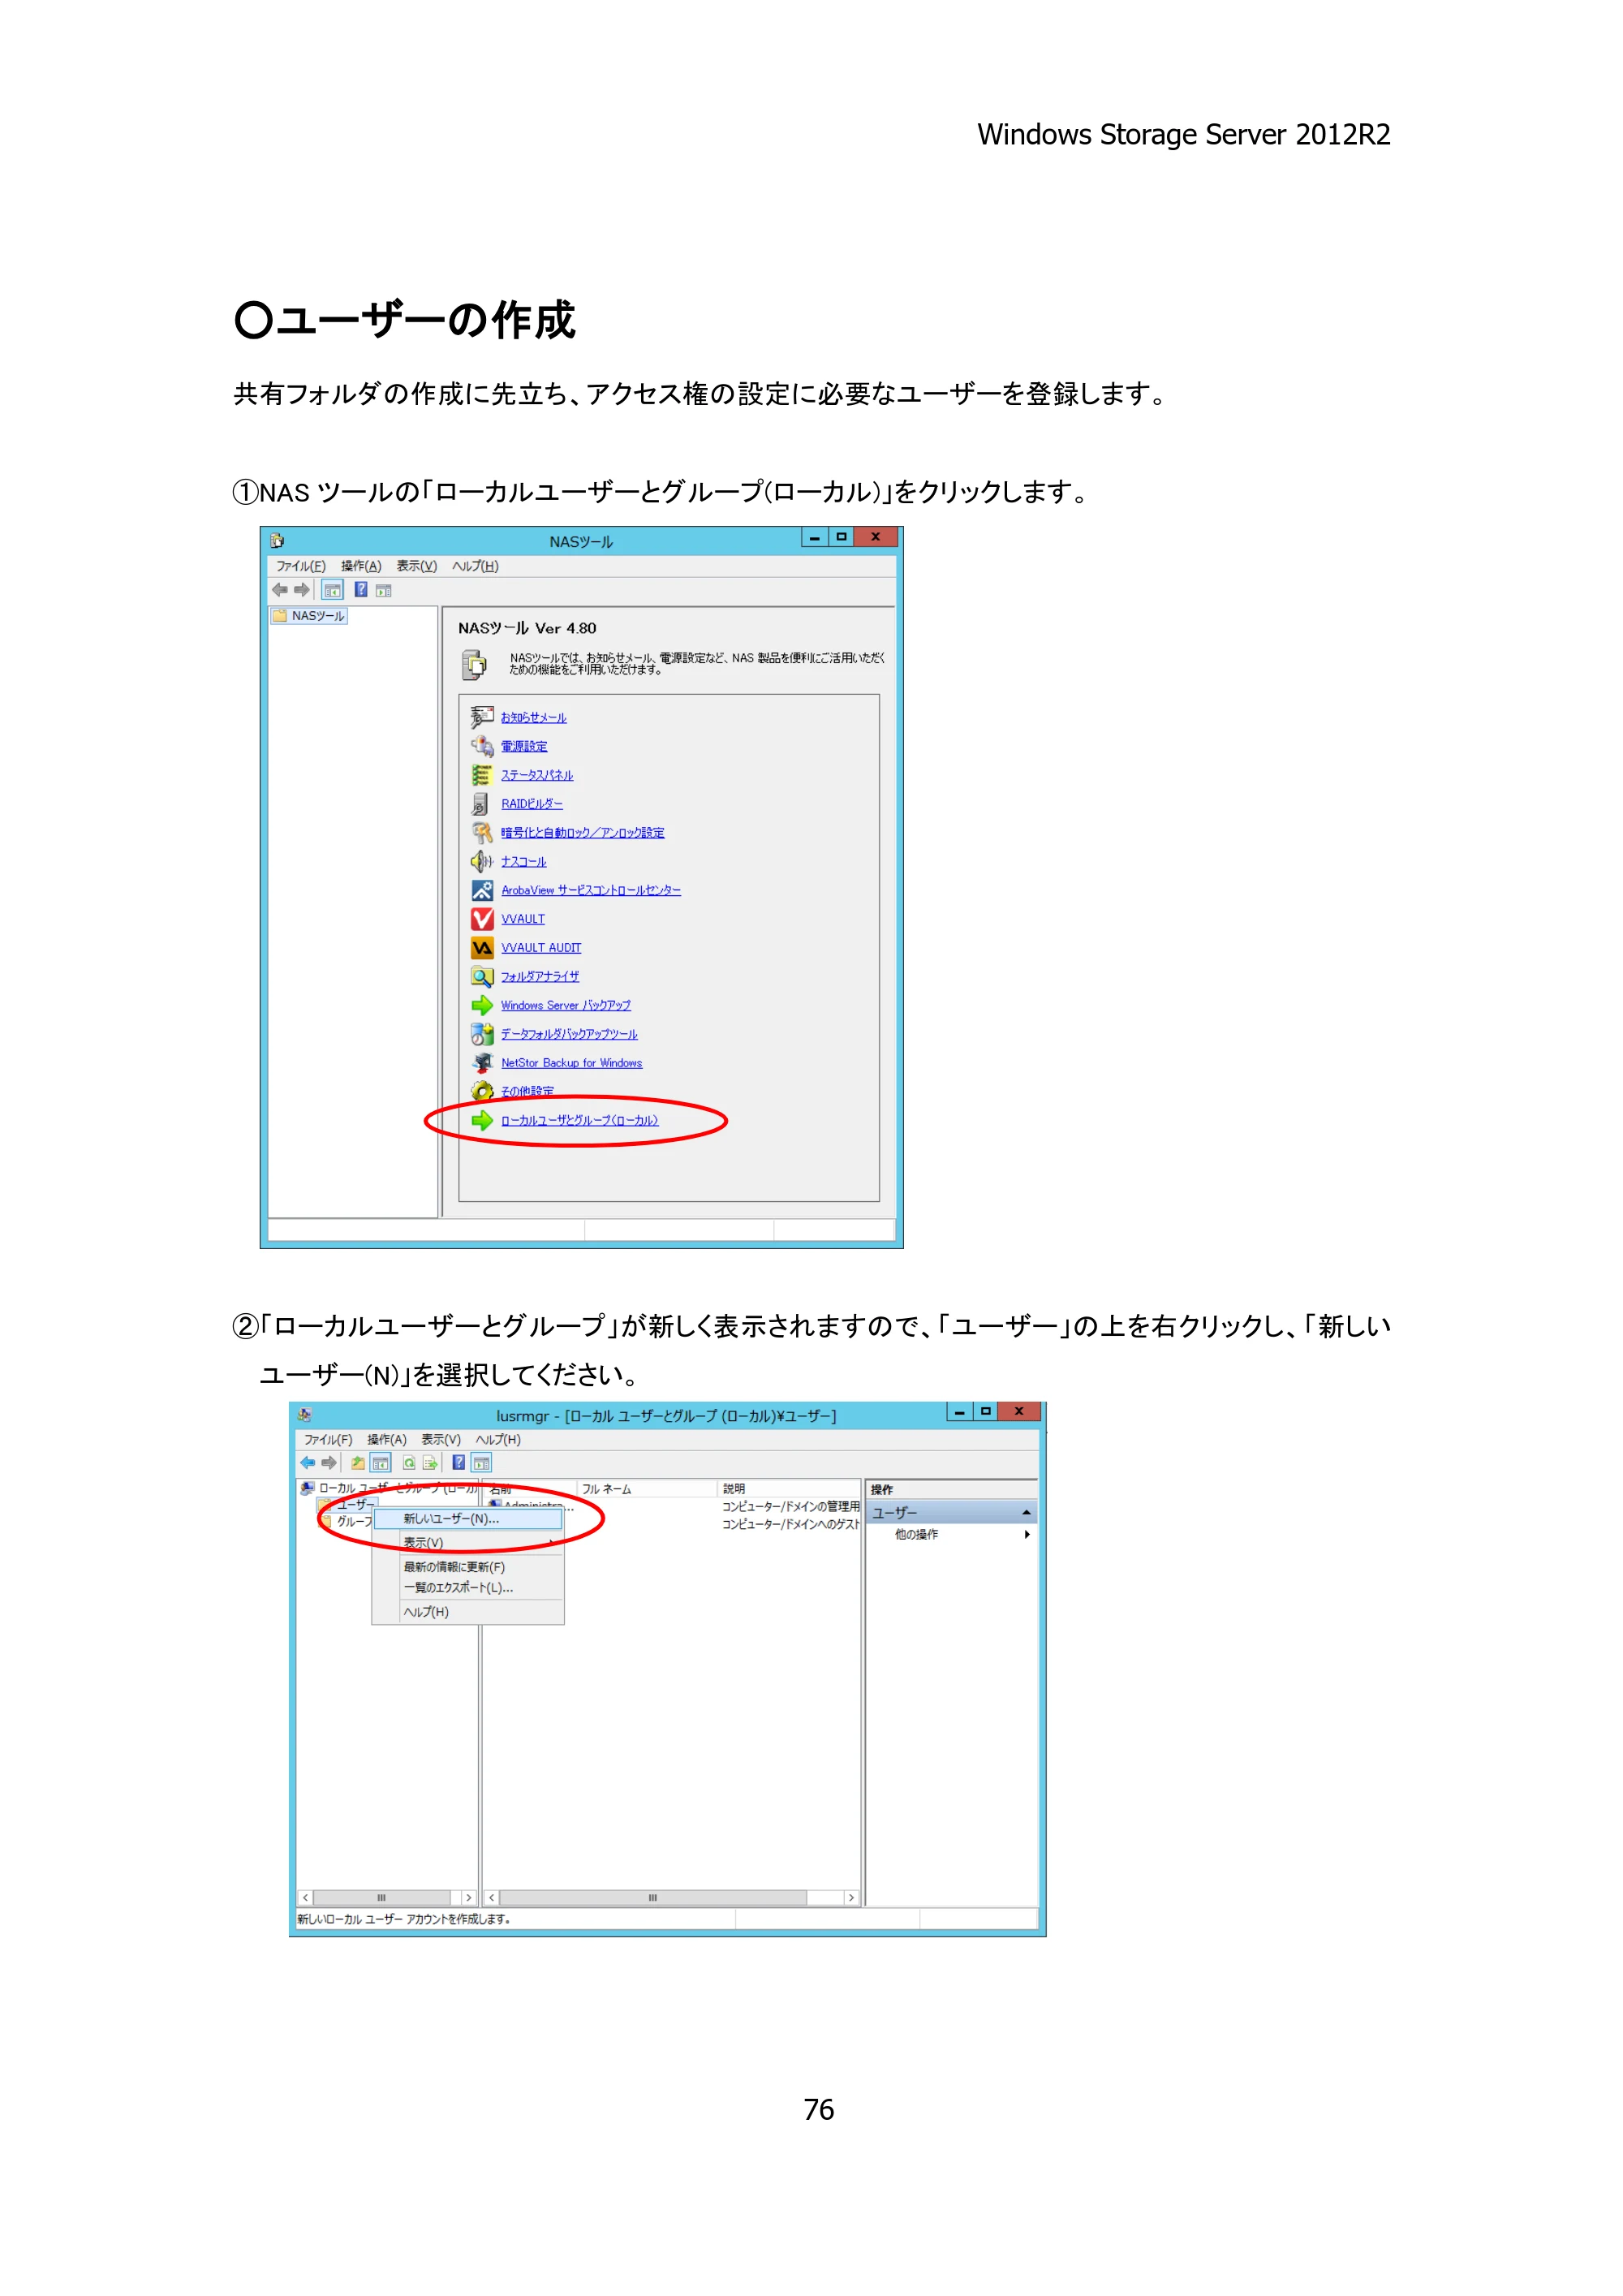This screenshot has height=2296, width=1623.
Task: Click show/hide console tree icon in NASツール toolbar
Action: [x=333, y=590]
